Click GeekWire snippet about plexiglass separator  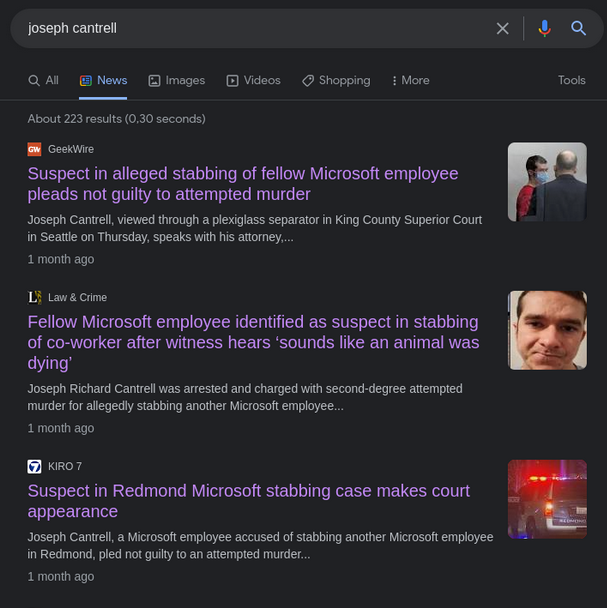254,228
